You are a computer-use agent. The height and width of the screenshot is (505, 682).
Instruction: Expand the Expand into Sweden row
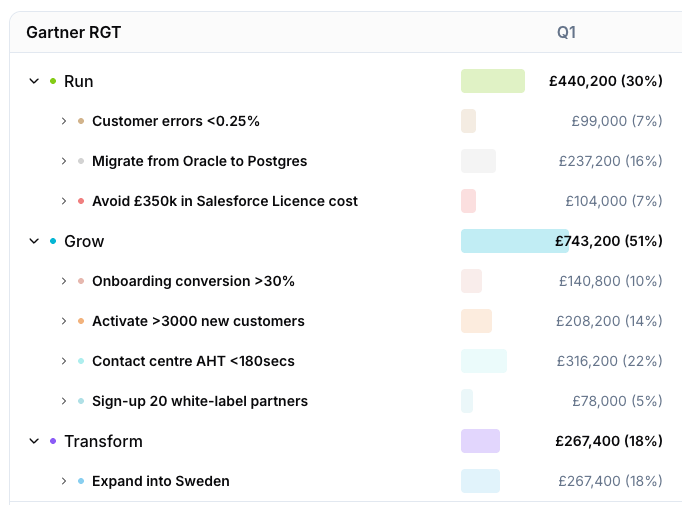[x=64, y=481]
